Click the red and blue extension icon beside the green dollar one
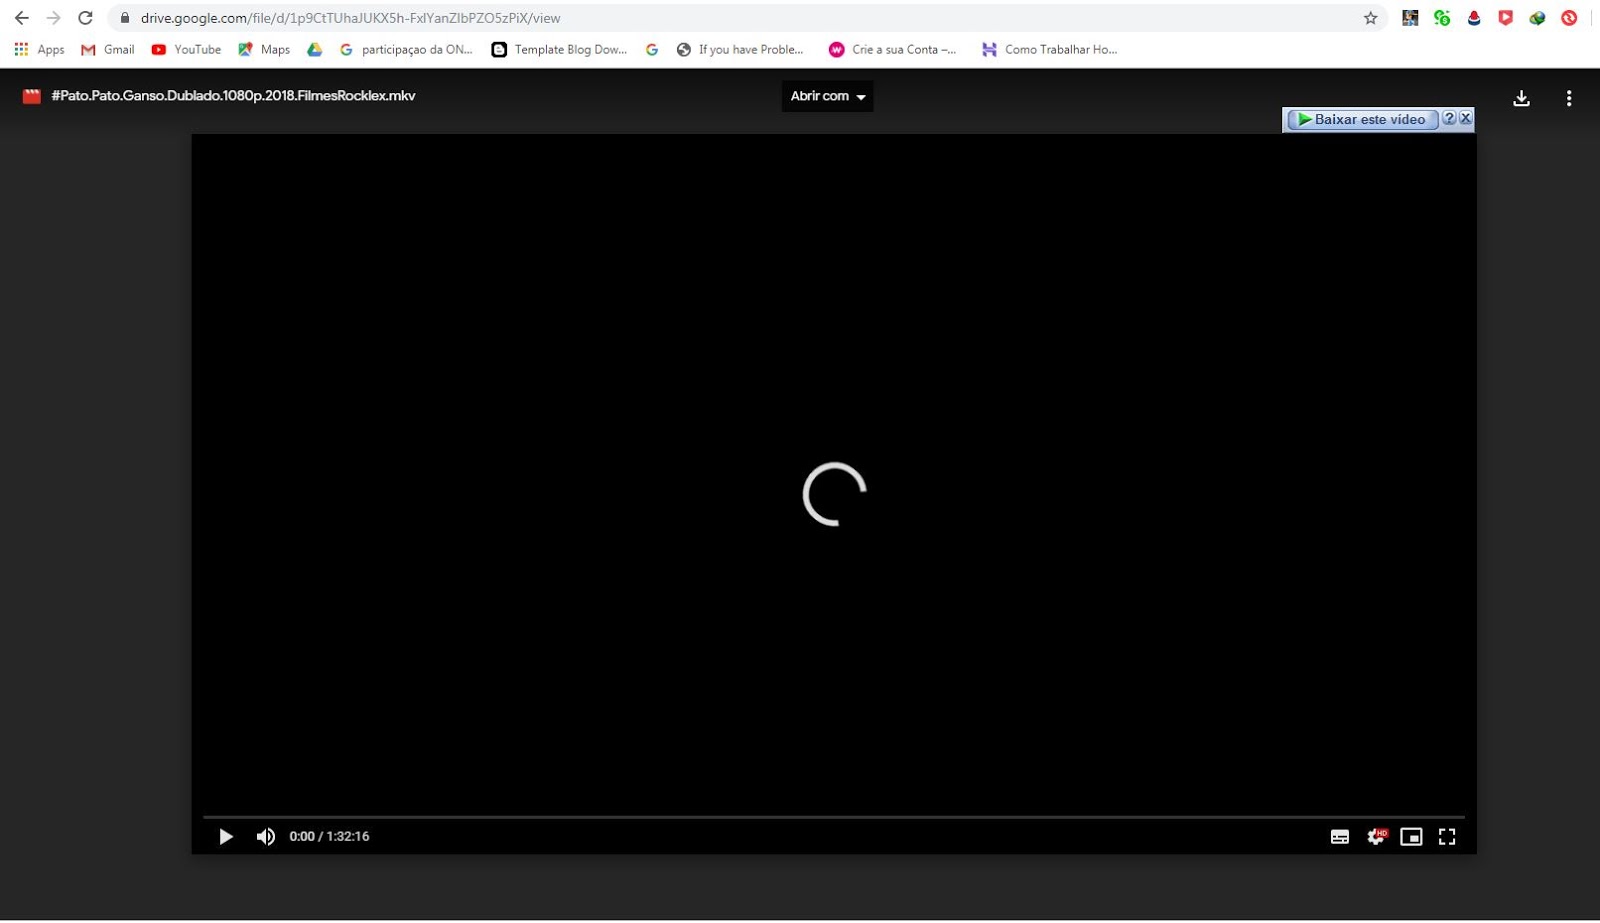Screen dimensions: 1600x923 1474,18
